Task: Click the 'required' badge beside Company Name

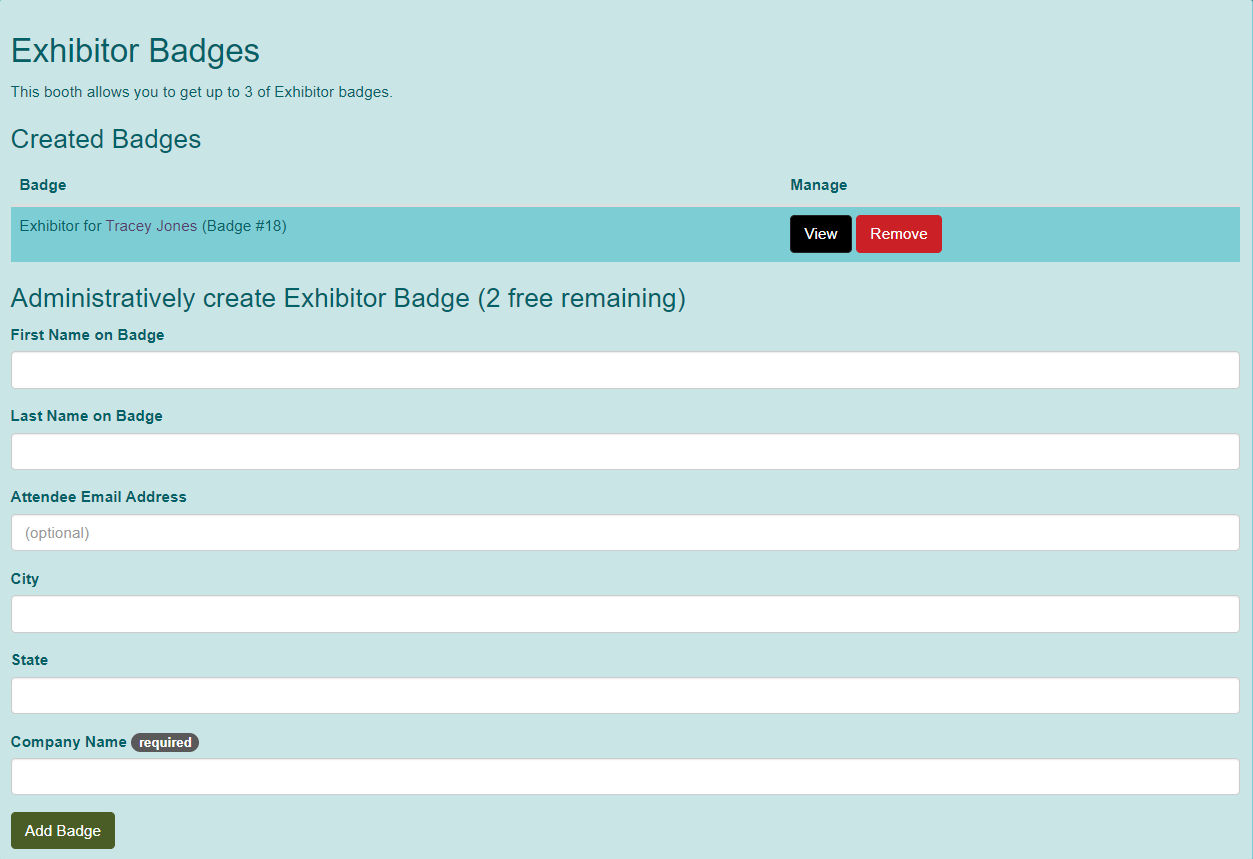Action: pos(165,742)
